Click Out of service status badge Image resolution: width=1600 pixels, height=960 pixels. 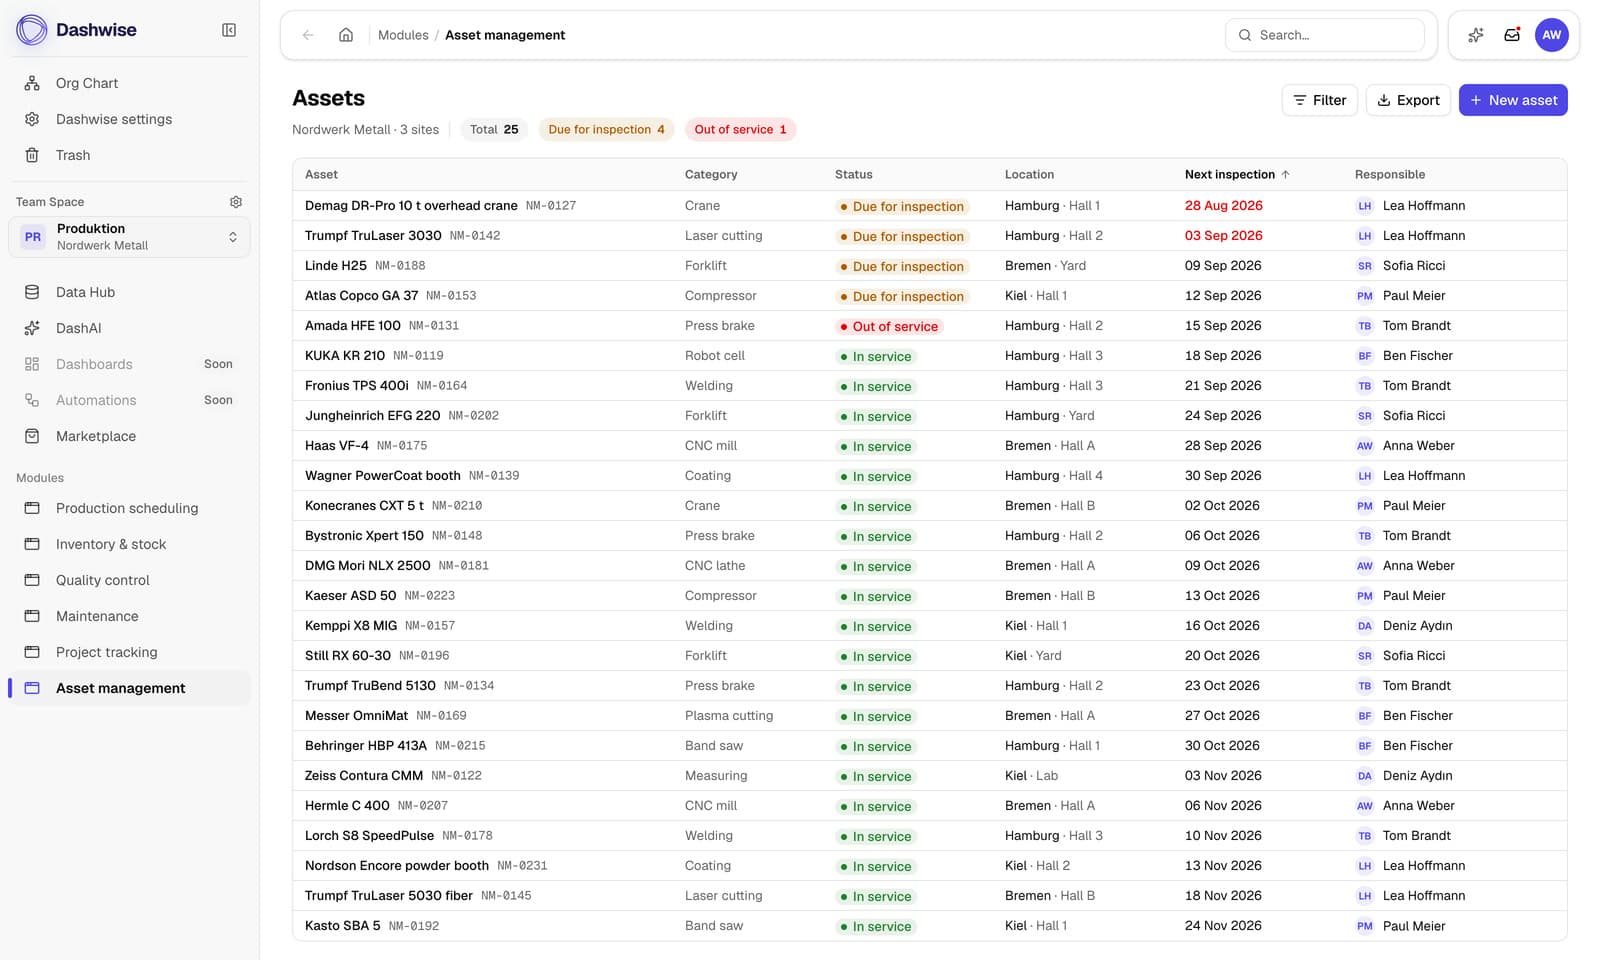889,326
